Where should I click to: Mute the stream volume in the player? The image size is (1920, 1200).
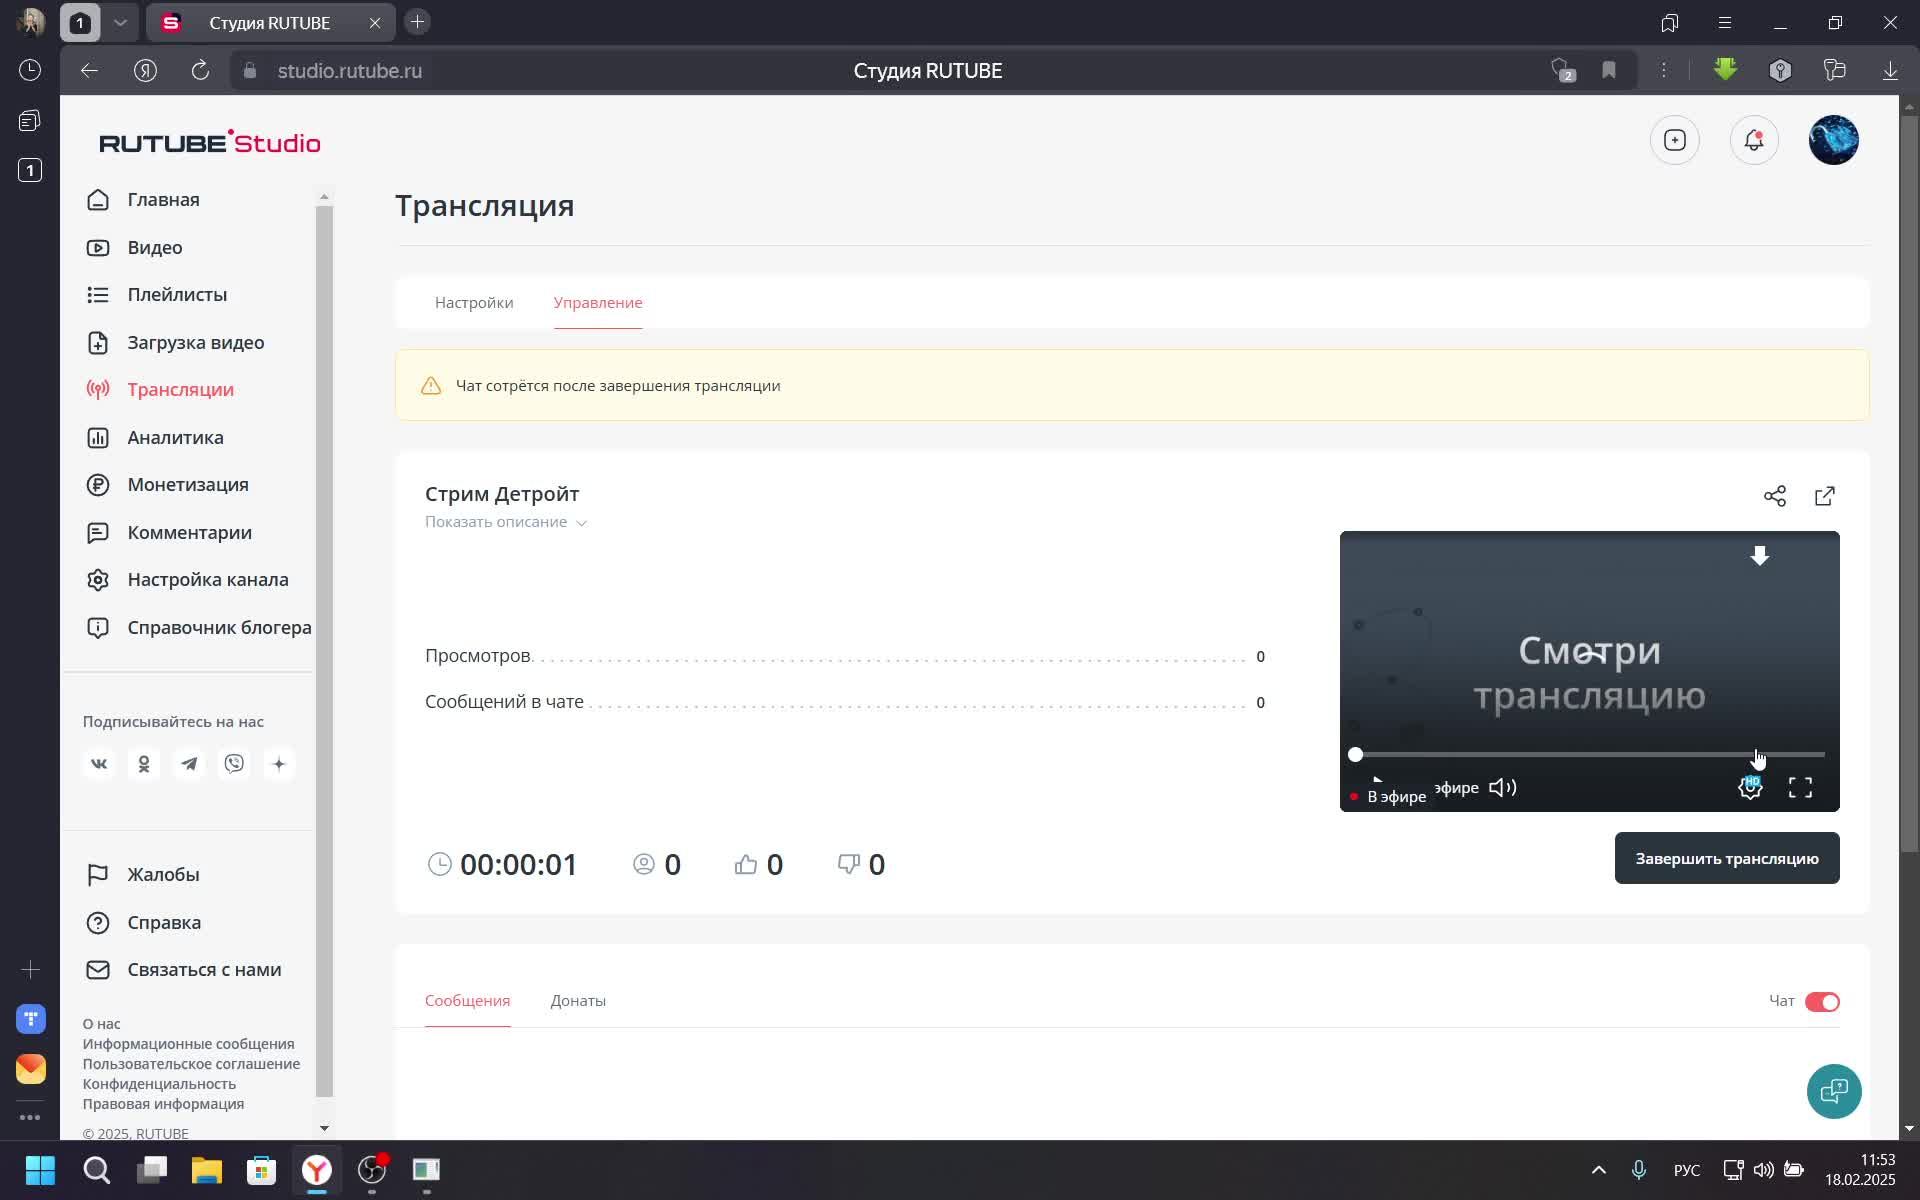1502,787
